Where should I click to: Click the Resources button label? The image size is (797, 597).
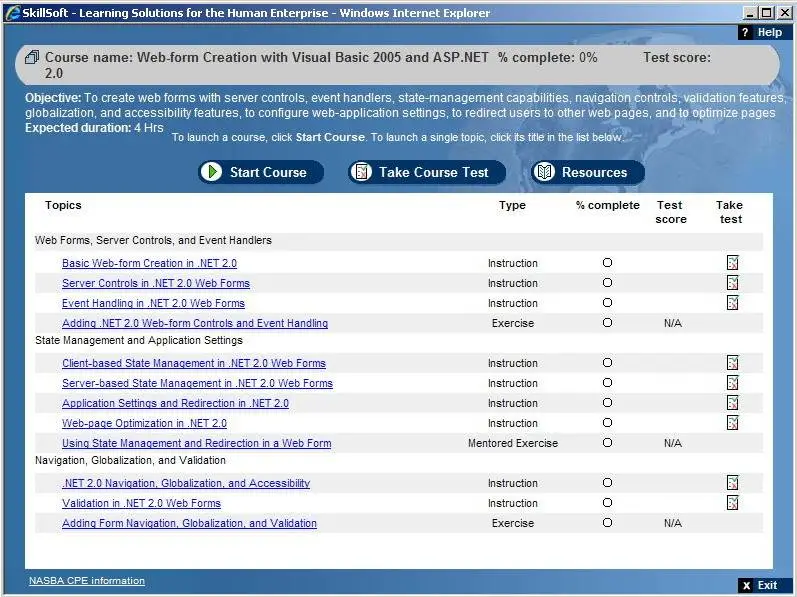click(594, 172)
